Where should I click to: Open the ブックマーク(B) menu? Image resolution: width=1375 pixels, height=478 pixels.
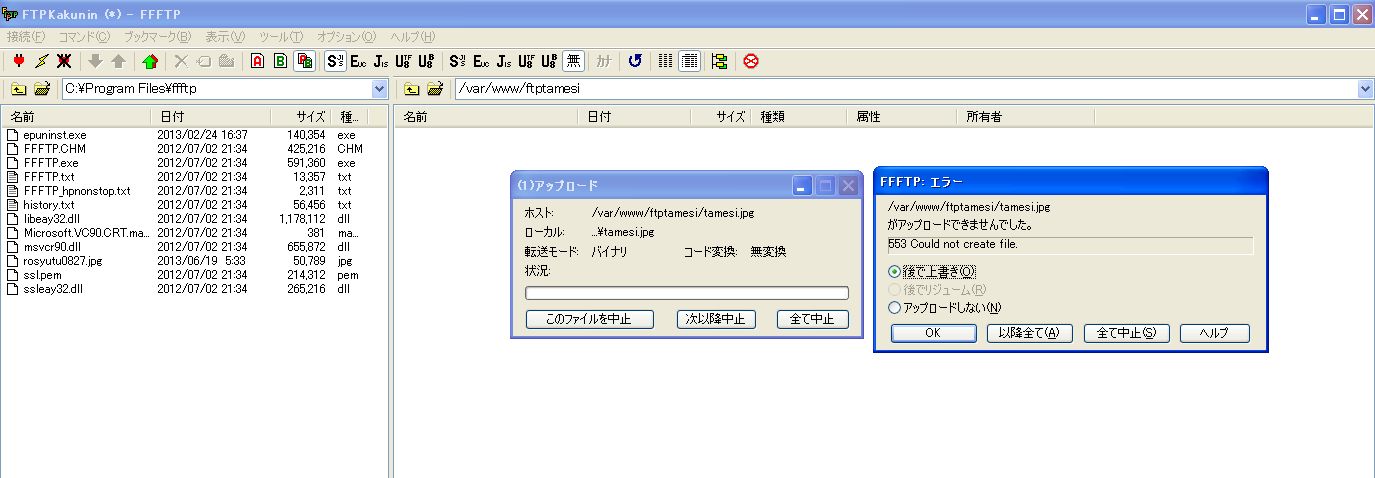tap(157, 37)
